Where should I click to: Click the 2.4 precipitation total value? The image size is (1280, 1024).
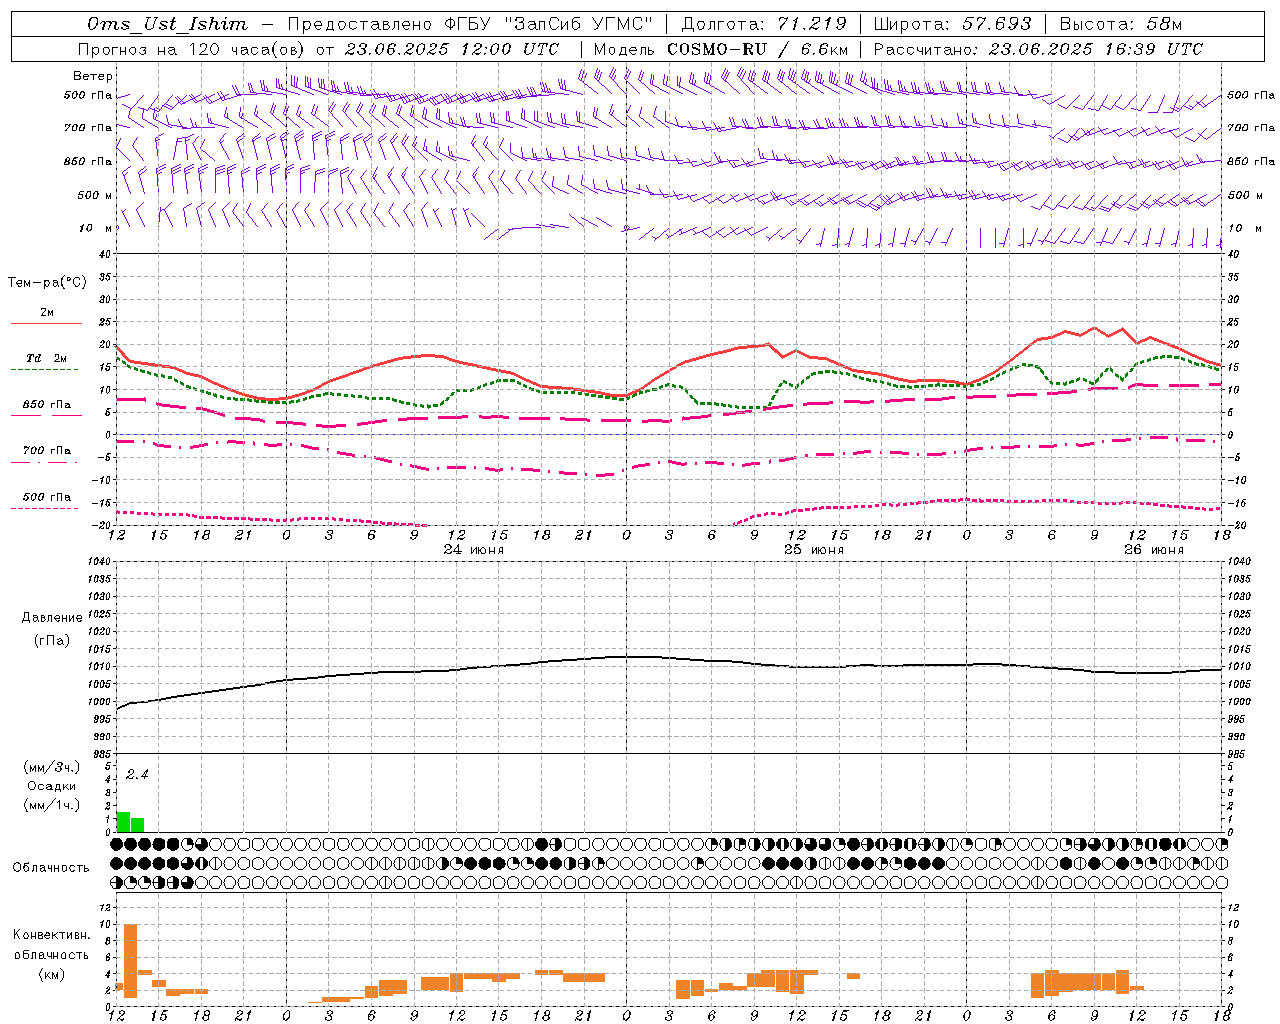(x=137, y=775)
